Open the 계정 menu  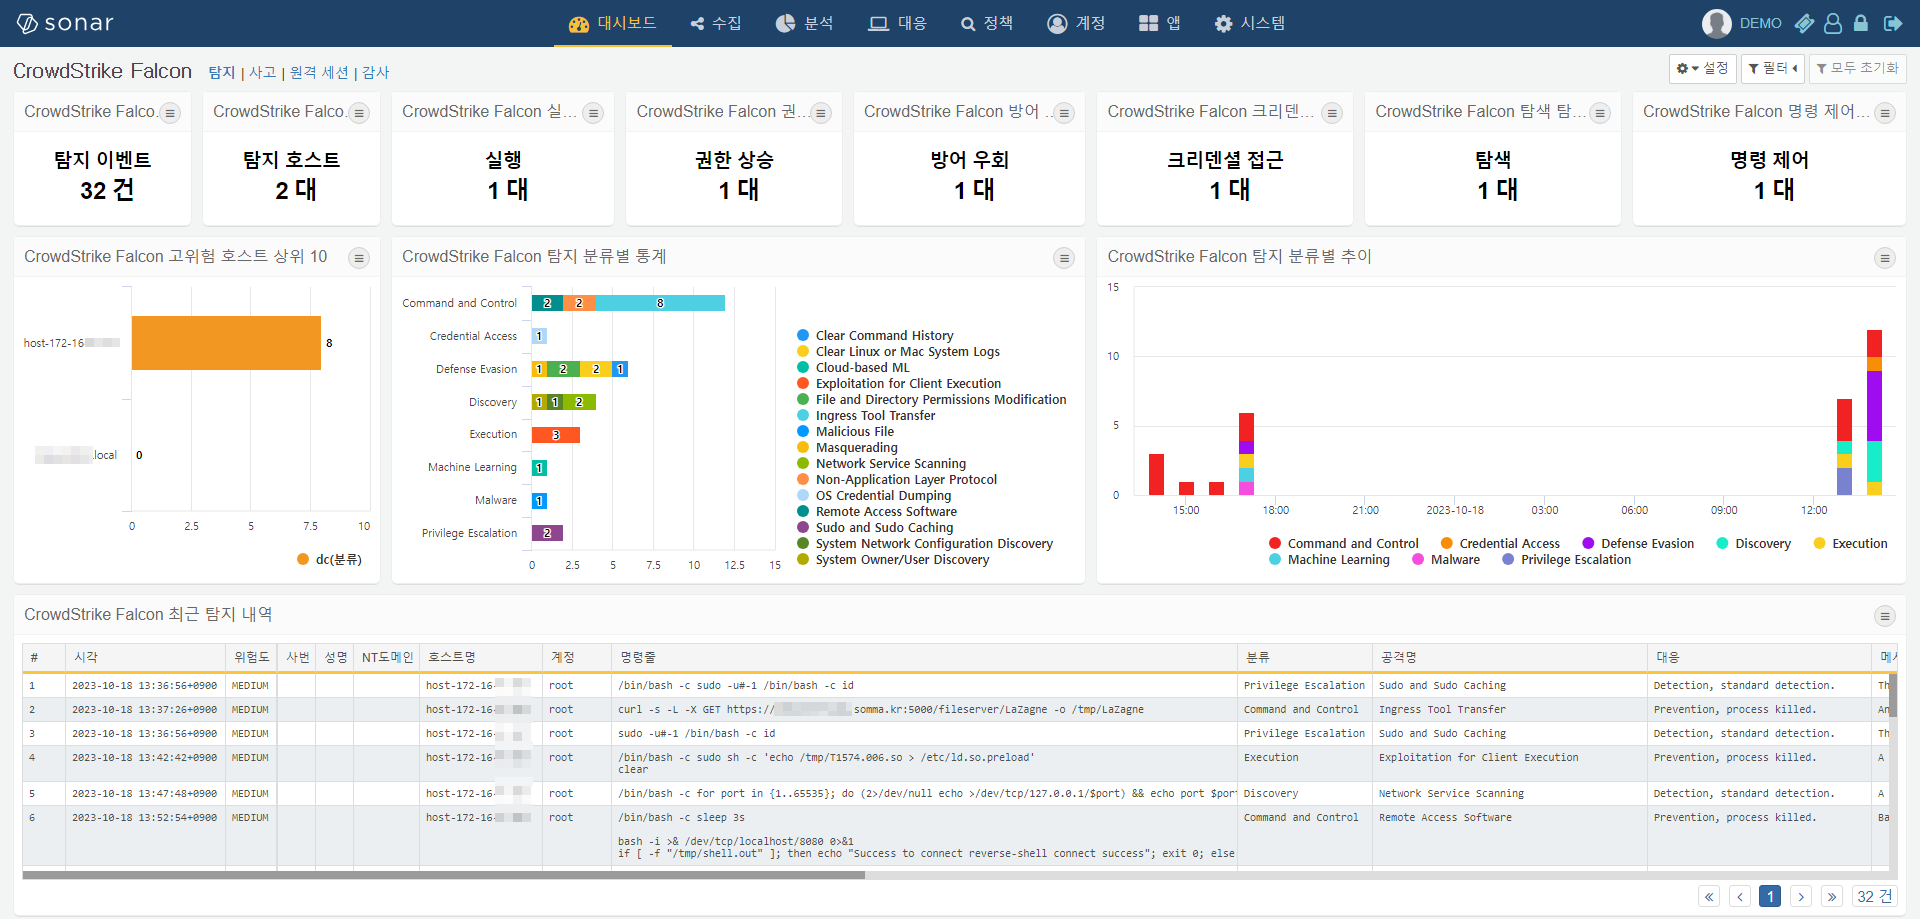pyautogui.click(x=1076, y=23)
